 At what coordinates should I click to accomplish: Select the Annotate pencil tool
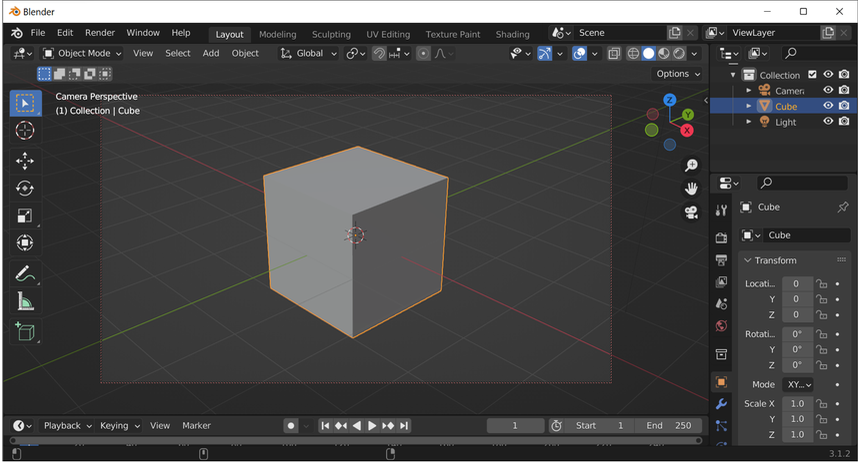(x=25, y=274)
